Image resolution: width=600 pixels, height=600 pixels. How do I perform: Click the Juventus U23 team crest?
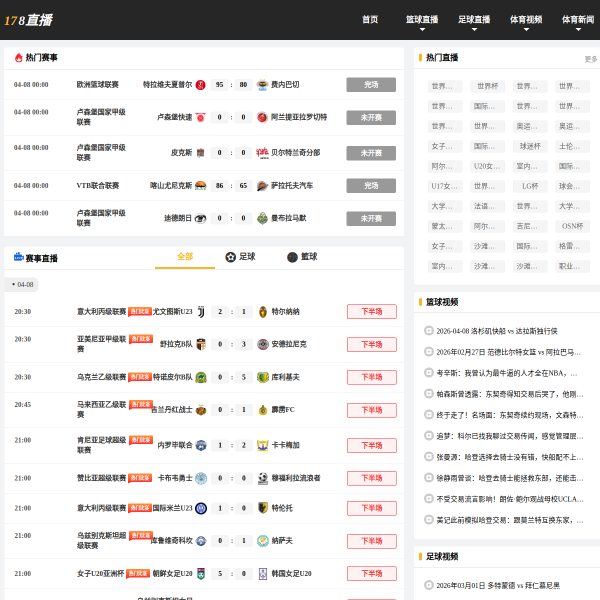pyautogui.click(x=200, y=311)
